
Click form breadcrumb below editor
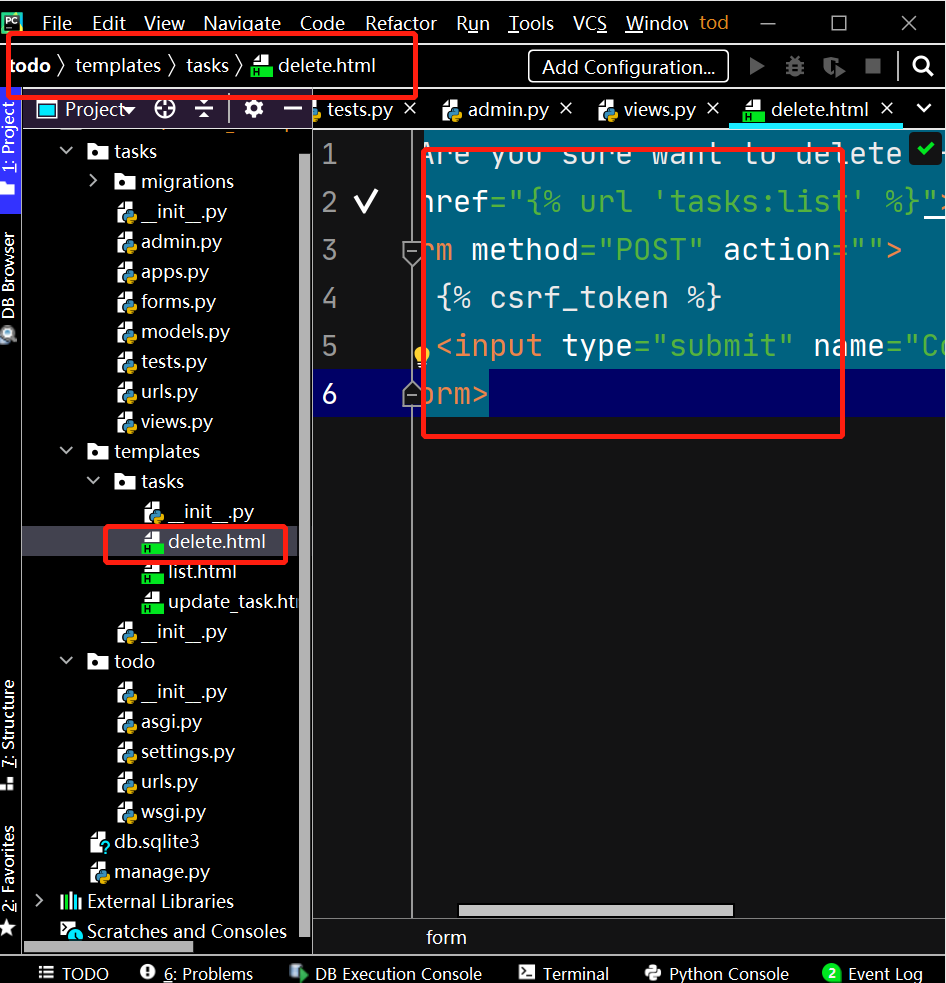click(x=446, y=937)
